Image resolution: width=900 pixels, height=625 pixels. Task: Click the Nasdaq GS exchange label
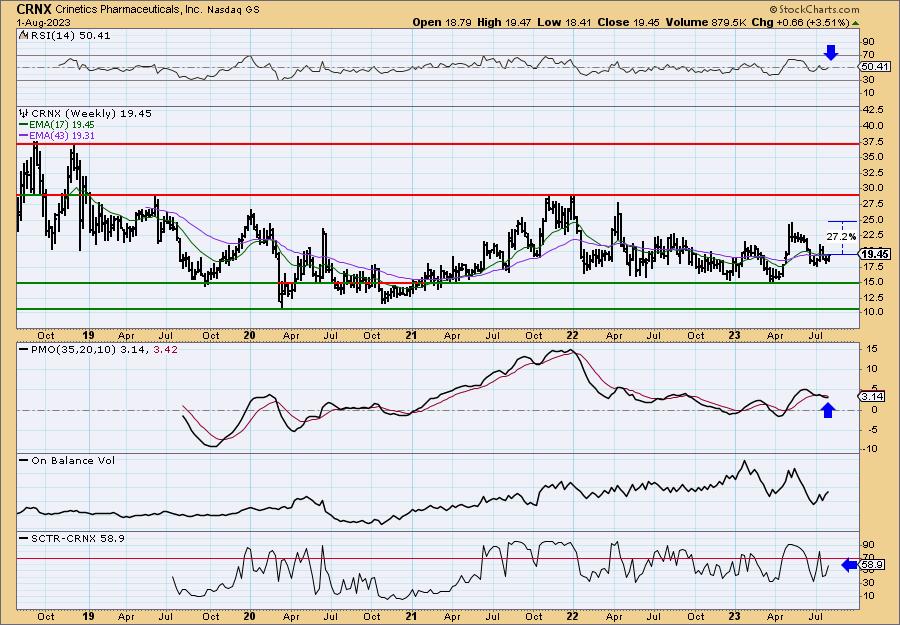pyautogui.click(x=234, y=10)
